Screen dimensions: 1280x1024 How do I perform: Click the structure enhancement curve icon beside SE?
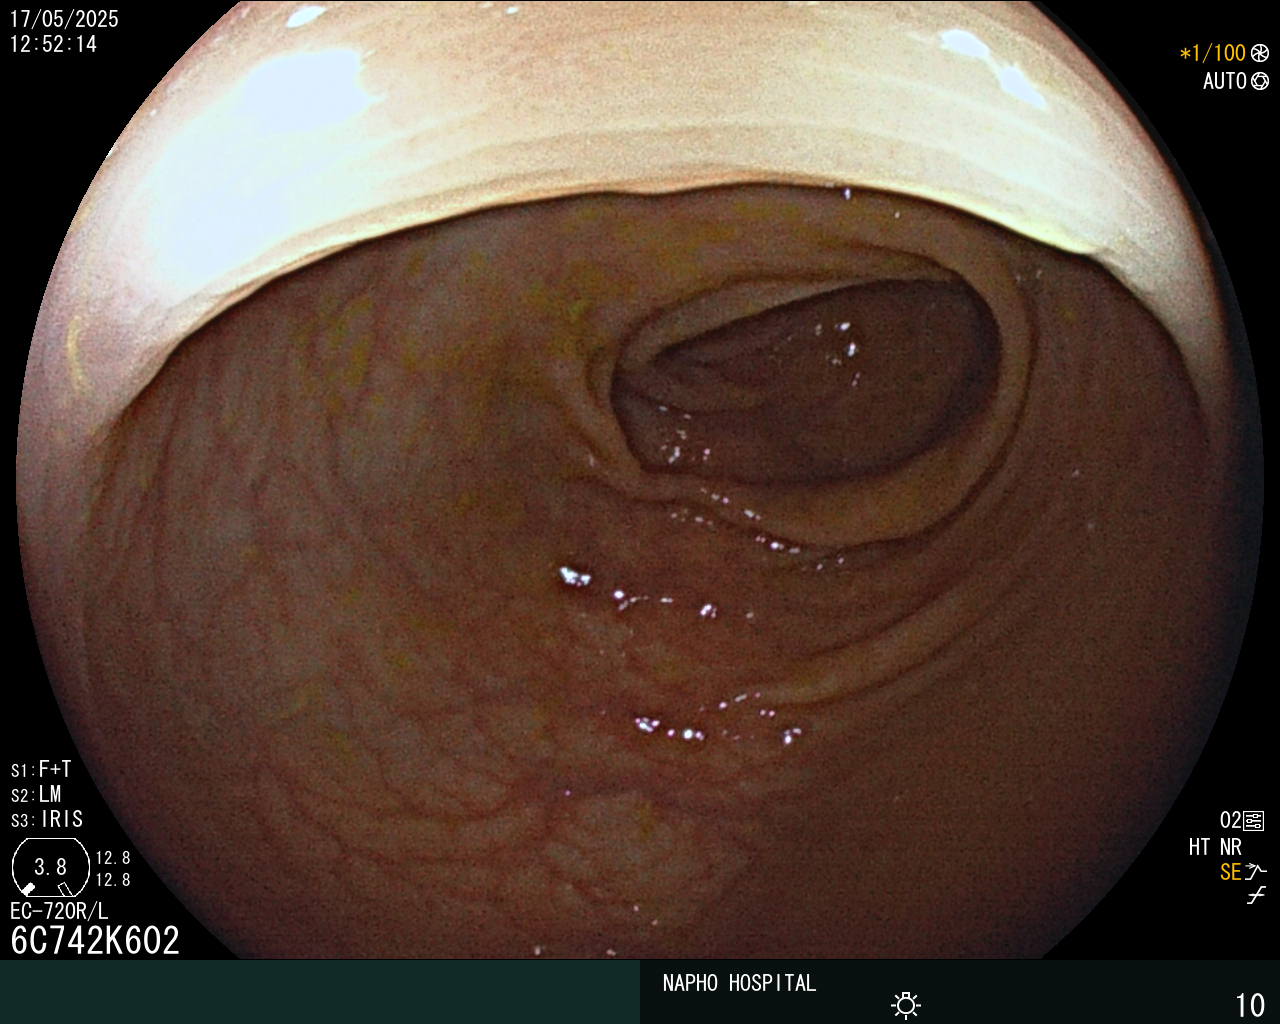click(1256, 872)
